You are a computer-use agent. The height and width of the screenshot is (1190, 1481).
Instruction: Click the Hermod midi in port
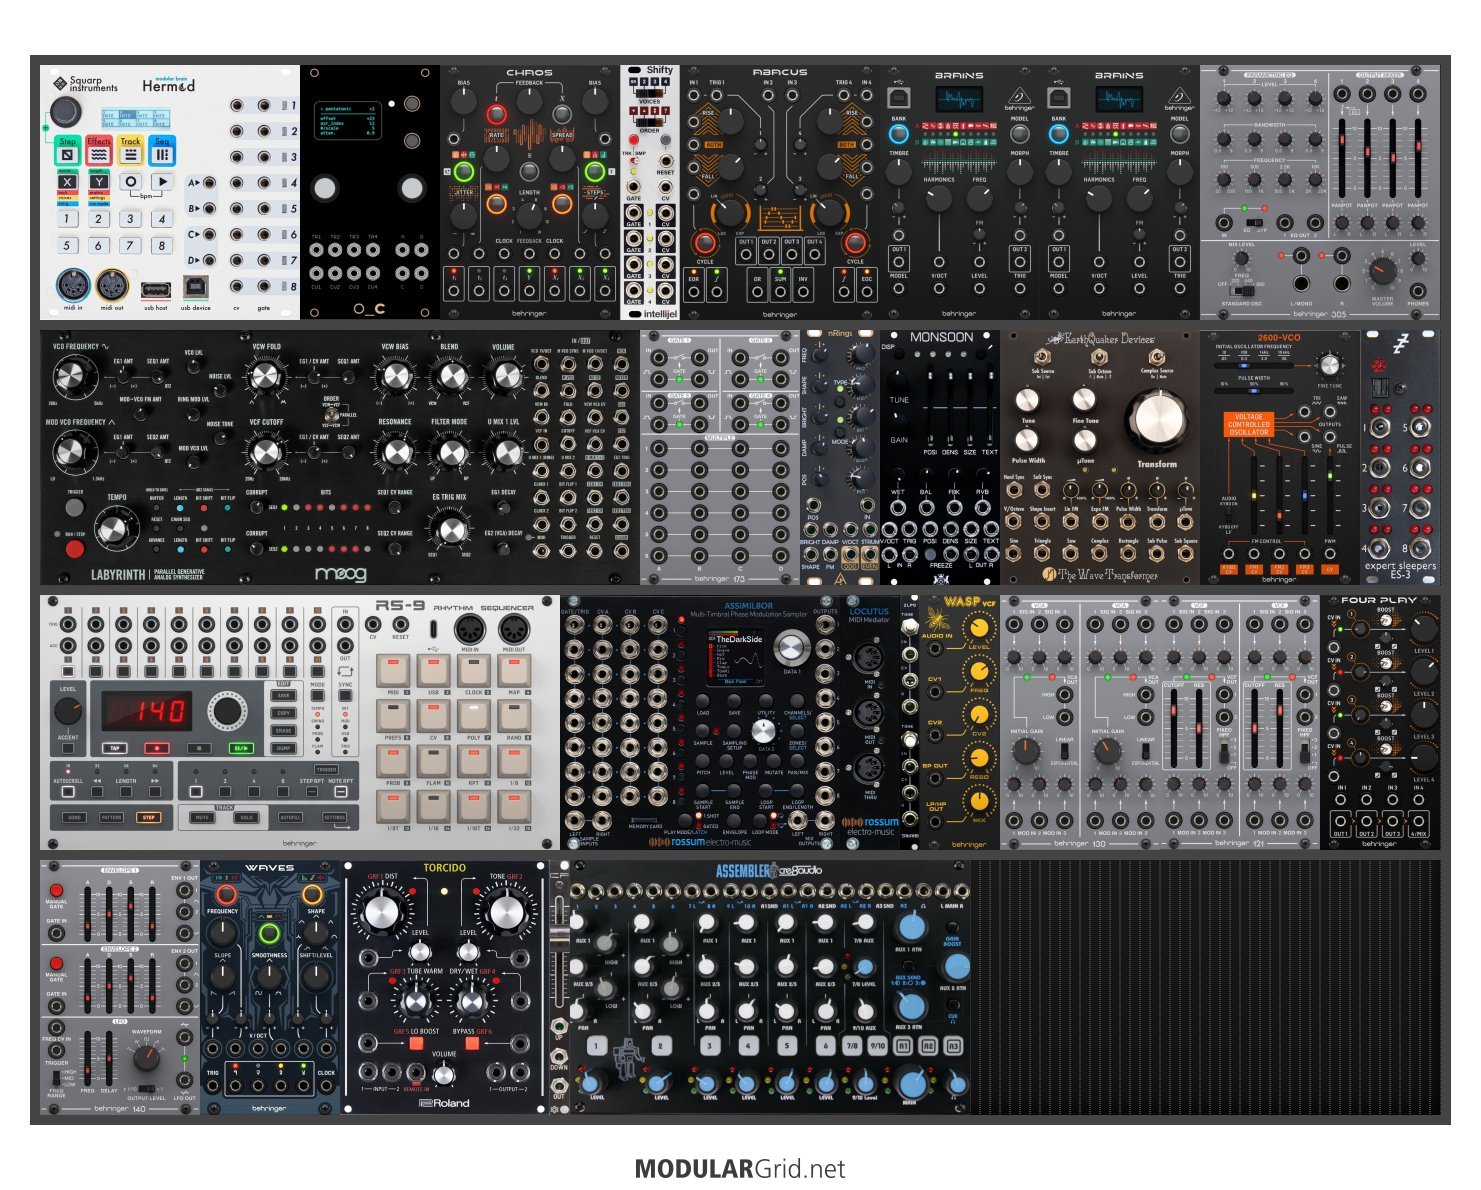(x=72, y=286)
